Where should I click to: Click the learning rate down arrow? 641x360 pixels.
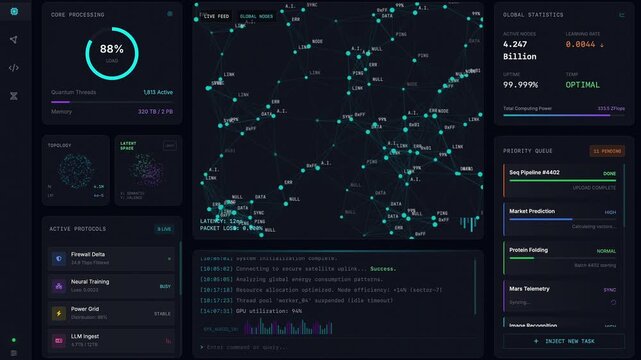tap(602, 45)
